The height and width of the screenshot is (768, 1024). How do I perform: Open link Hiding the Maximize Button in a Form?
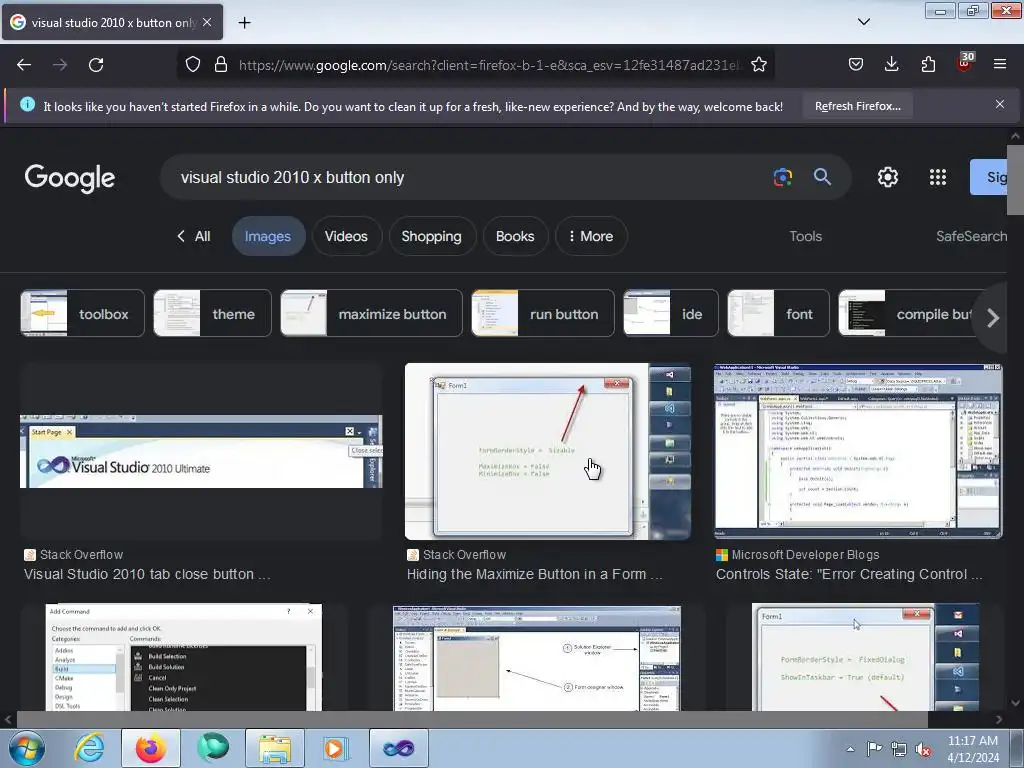[534, 574]
